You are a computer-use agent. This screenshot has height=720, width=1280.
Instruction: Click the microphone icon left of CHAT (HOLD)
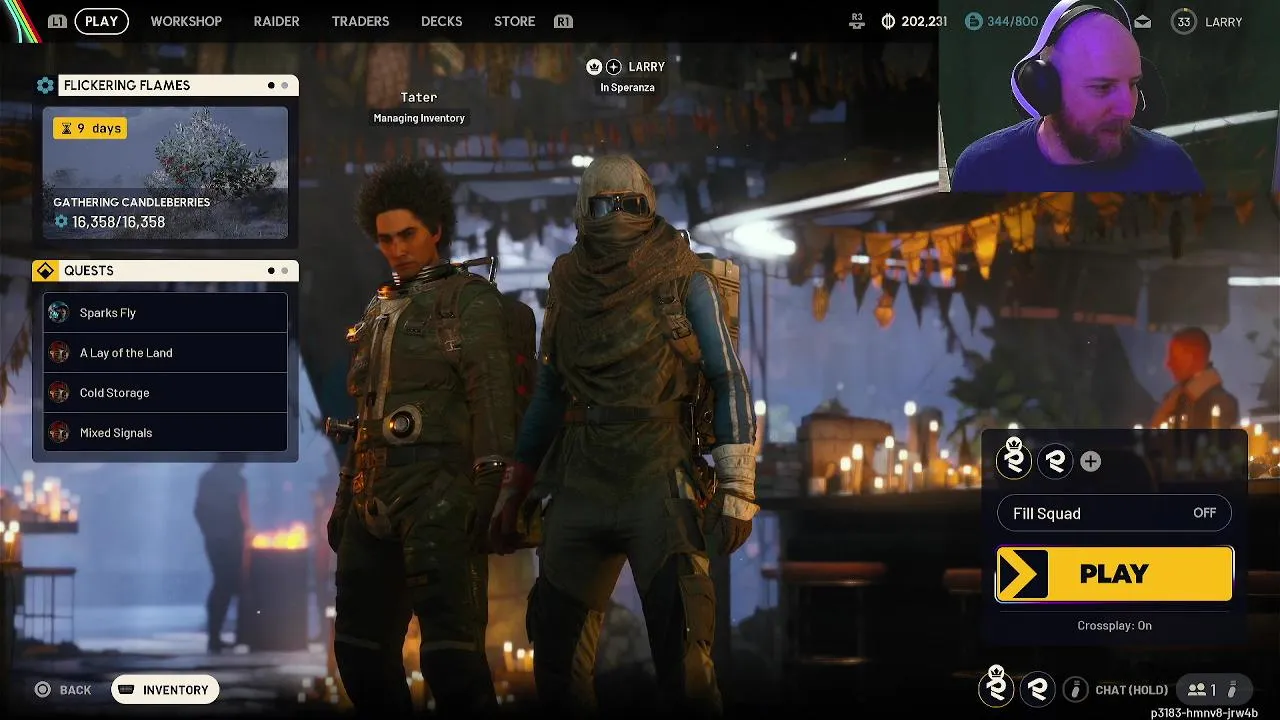click(x=1075, y=689)
